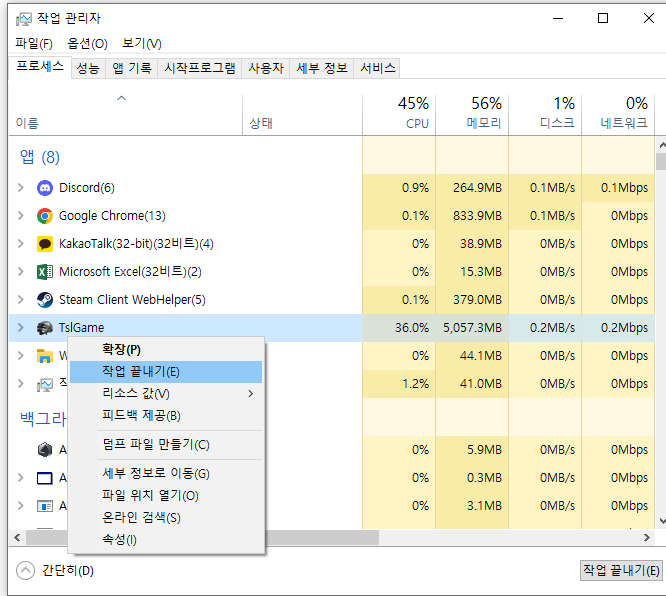Viewport: 666px width, 596px height.
Task: Click Steam's 379.0MB memory value
Action: click(x=477, y=300)
